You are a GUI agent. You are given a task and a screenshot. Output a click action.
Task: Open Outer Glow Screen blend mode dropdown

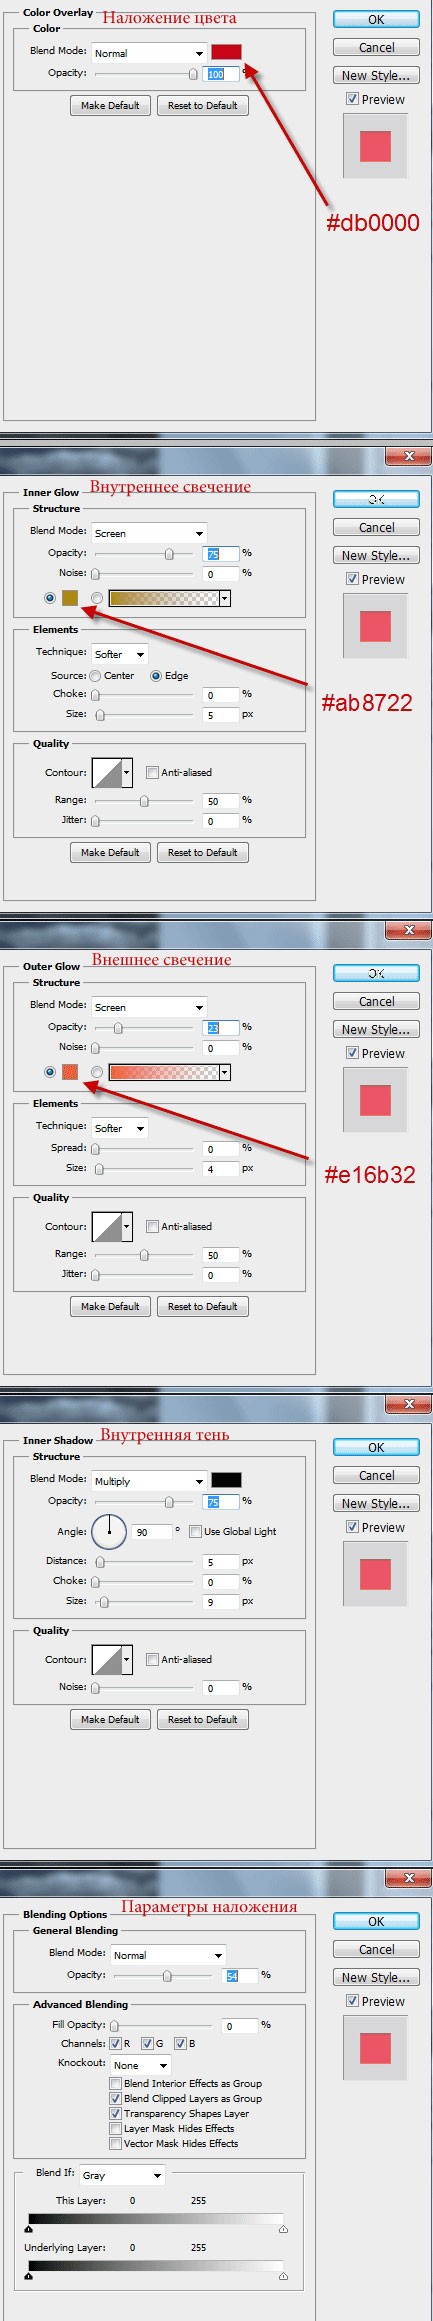(149, 1007)
